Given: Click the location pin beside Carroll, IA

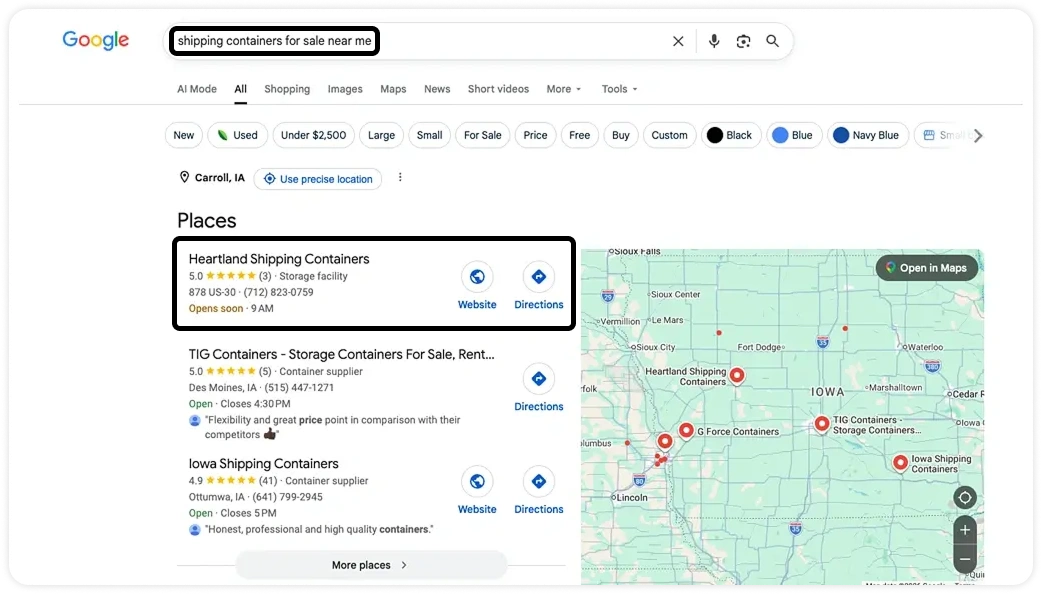Looking at the screenshot, I should click(x=185, y=177).
